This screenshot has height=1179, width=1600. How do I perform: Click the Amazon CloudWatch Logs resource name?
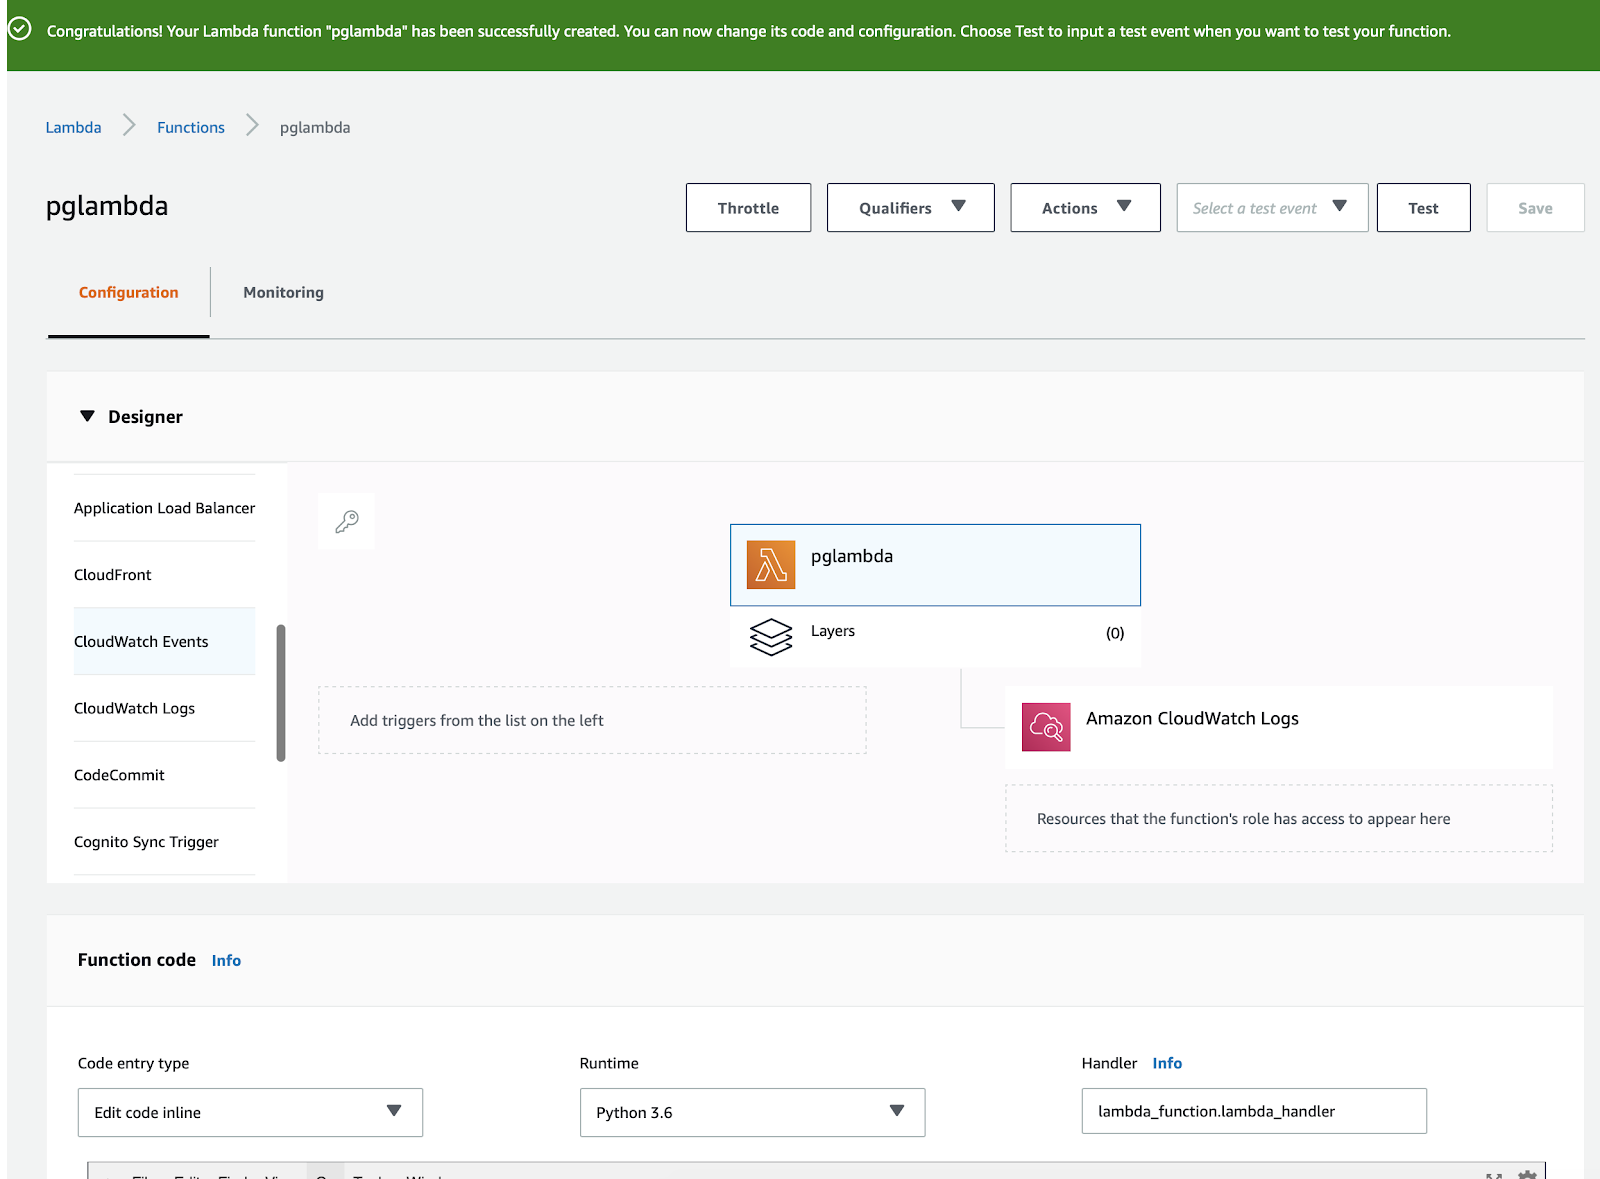[x=1192, y=718]
